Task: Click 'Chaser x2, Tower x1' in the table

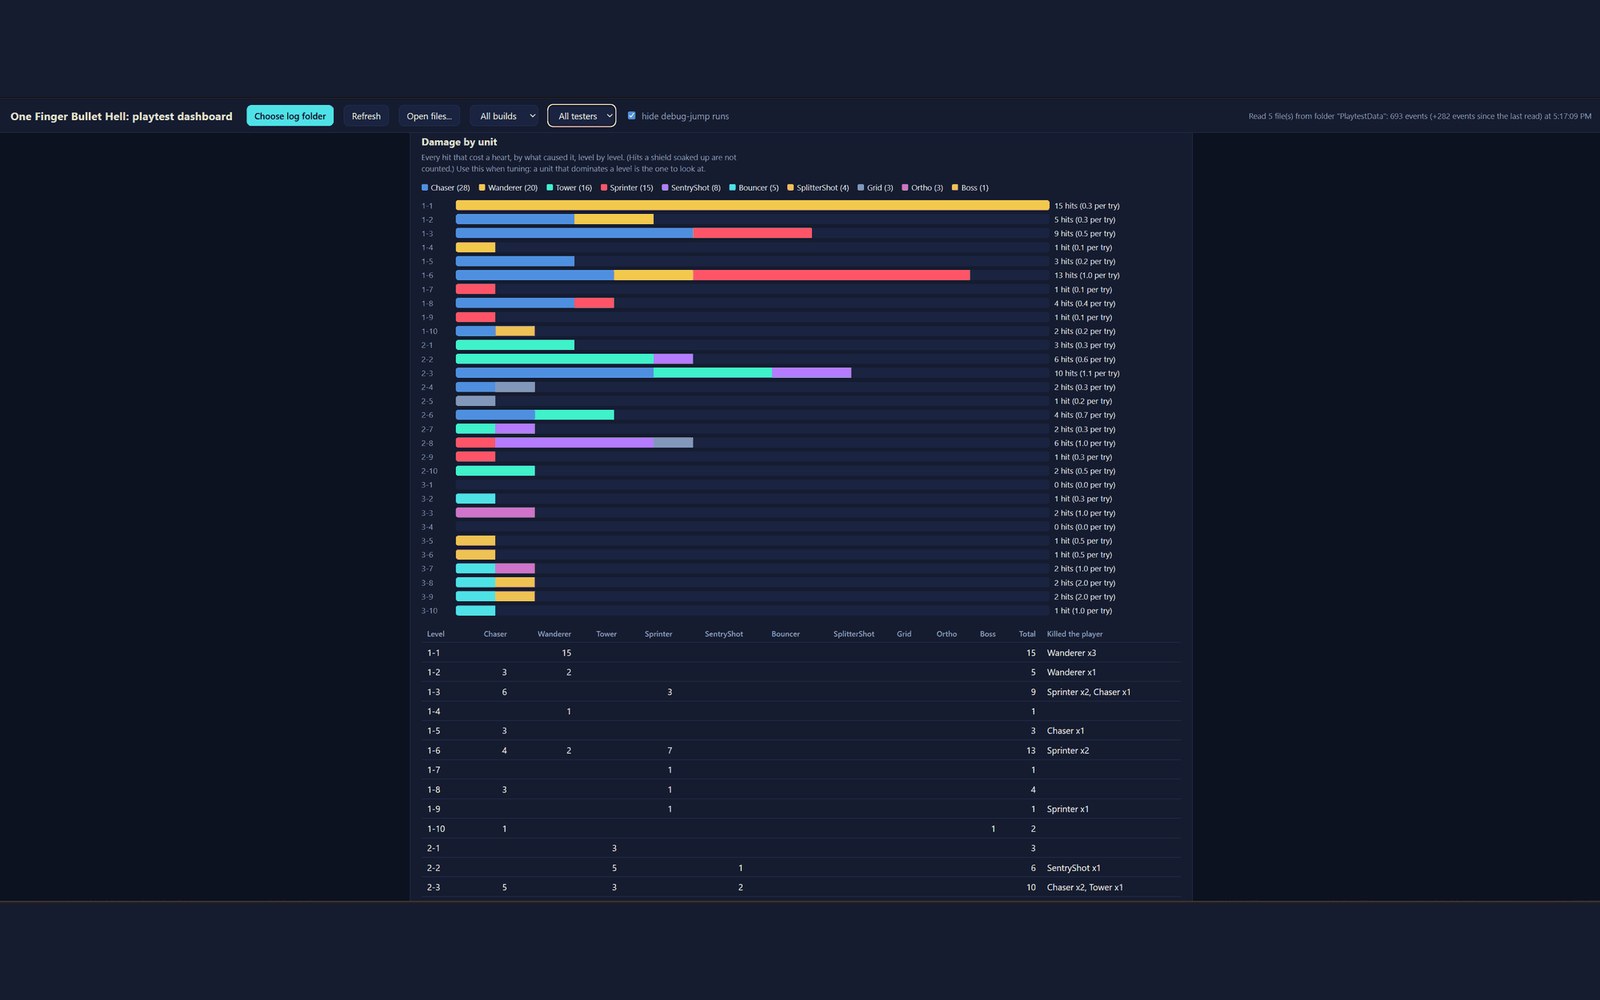Action: [1085, 887]
